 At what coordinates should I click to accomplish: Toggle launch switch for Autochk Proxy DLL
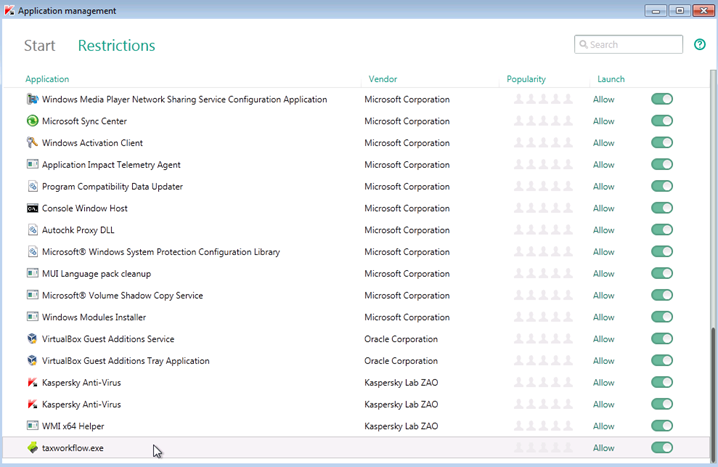[662, 230]
